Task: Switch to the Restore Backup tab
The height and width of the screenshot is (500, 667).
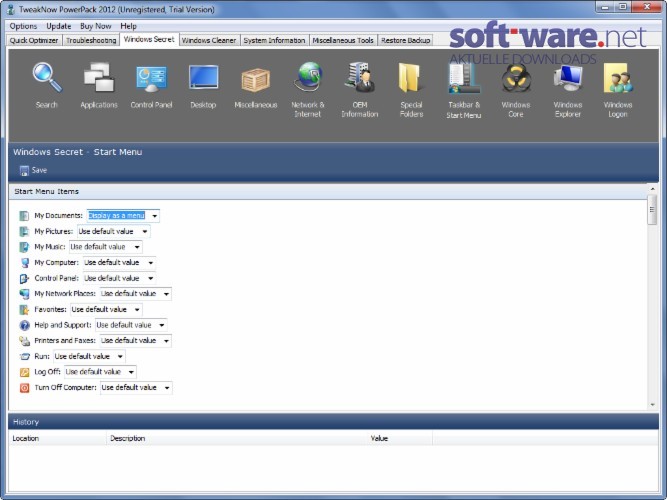Action: coord(405,40)
